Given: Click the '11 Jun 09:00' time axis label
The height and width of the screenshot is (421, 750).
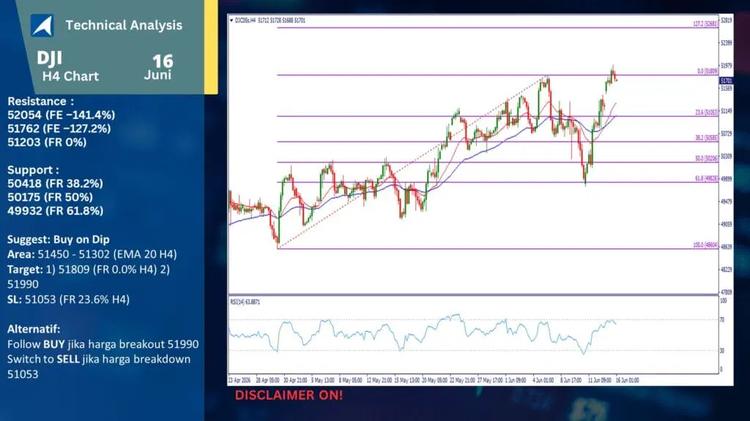Looking at the screenshot, I should coord(600,380).
